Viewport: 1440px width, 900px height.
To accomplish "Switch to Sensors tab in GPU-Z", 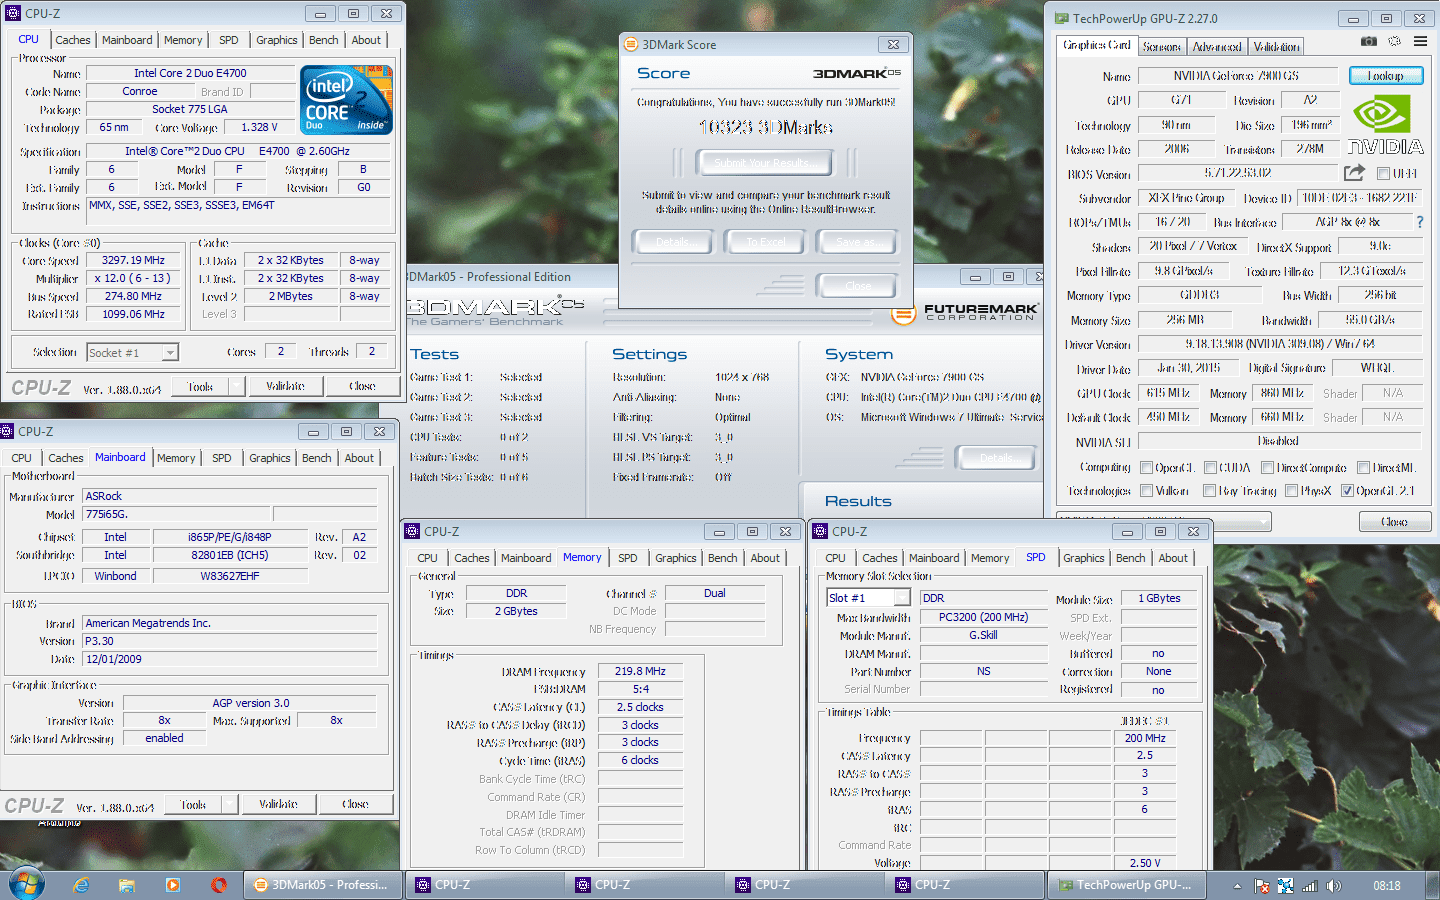I will pos(1161,47).
